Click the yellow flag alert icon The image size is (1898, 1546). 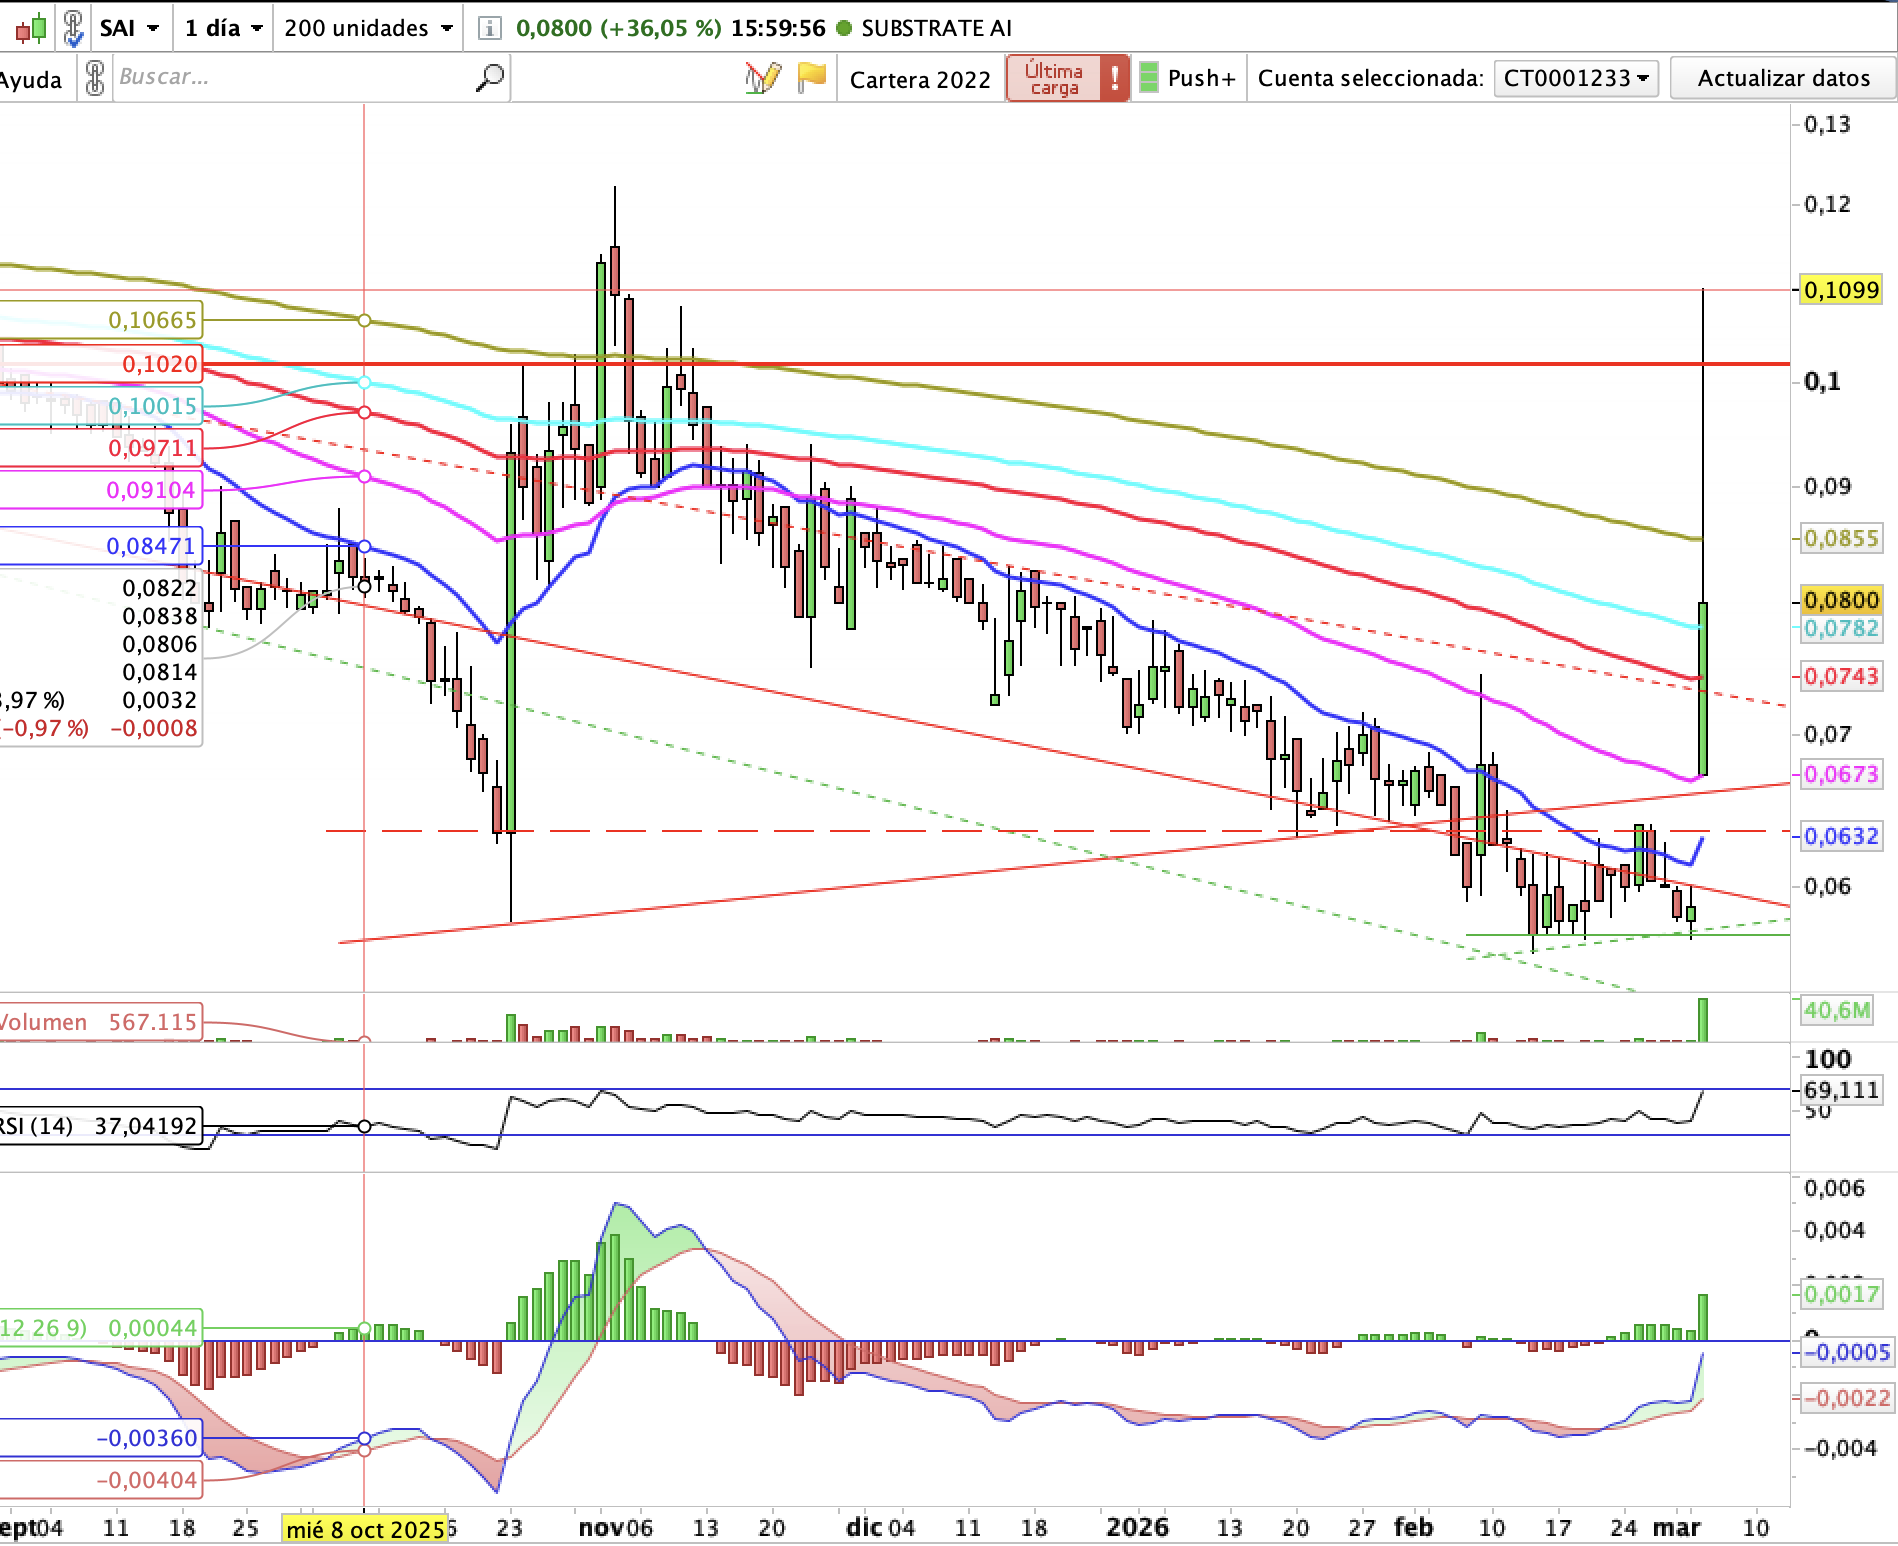pyautogui.click(x=812, y=78)
